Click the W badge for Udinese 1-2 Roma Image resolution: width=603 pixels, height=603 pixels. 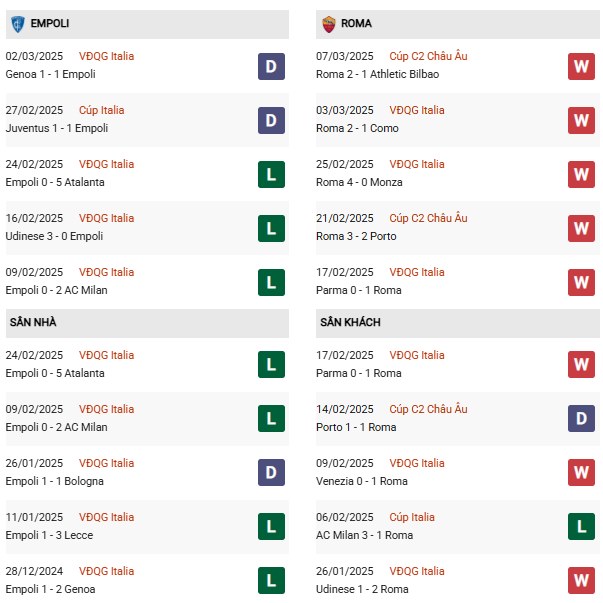click(x=582, y=581)
